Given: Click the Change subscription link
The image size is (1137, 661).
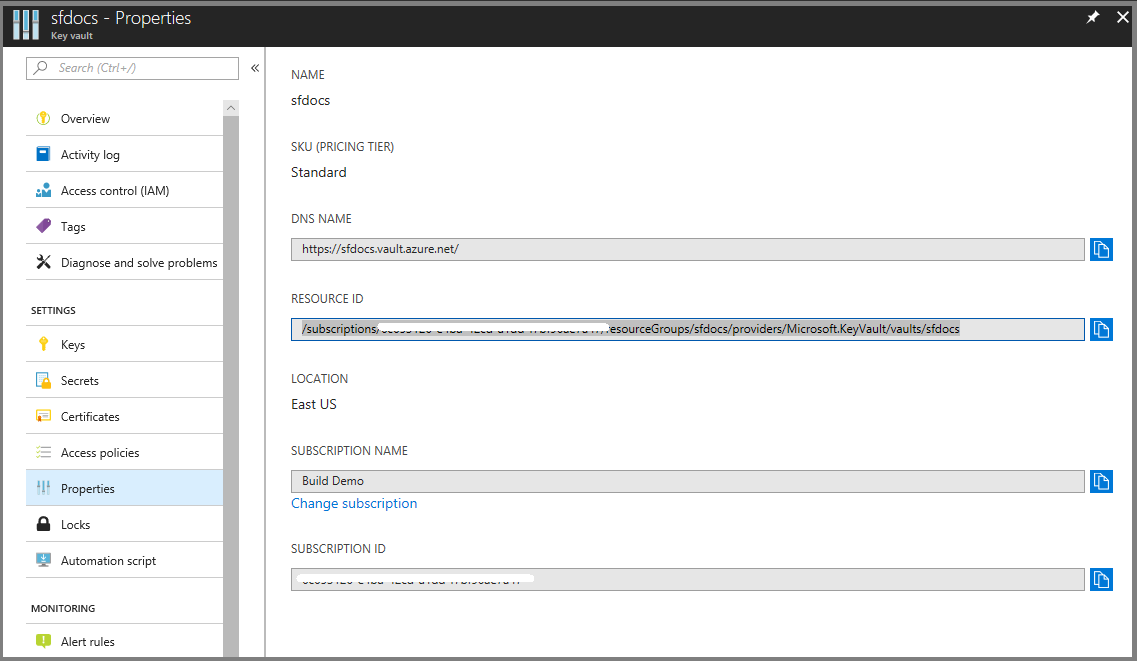Looking at the screenshot, I should [x=354, y=503].
